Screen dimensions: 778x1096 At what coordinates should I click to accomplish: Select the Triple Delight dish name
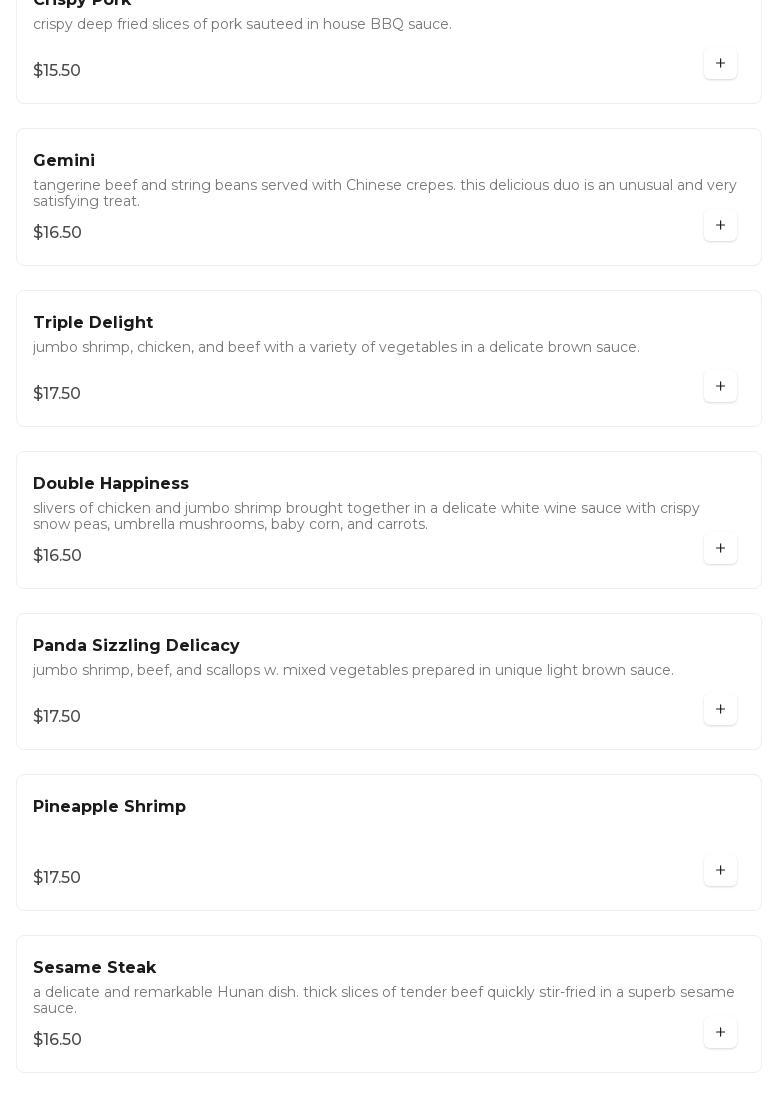point(93,323)
